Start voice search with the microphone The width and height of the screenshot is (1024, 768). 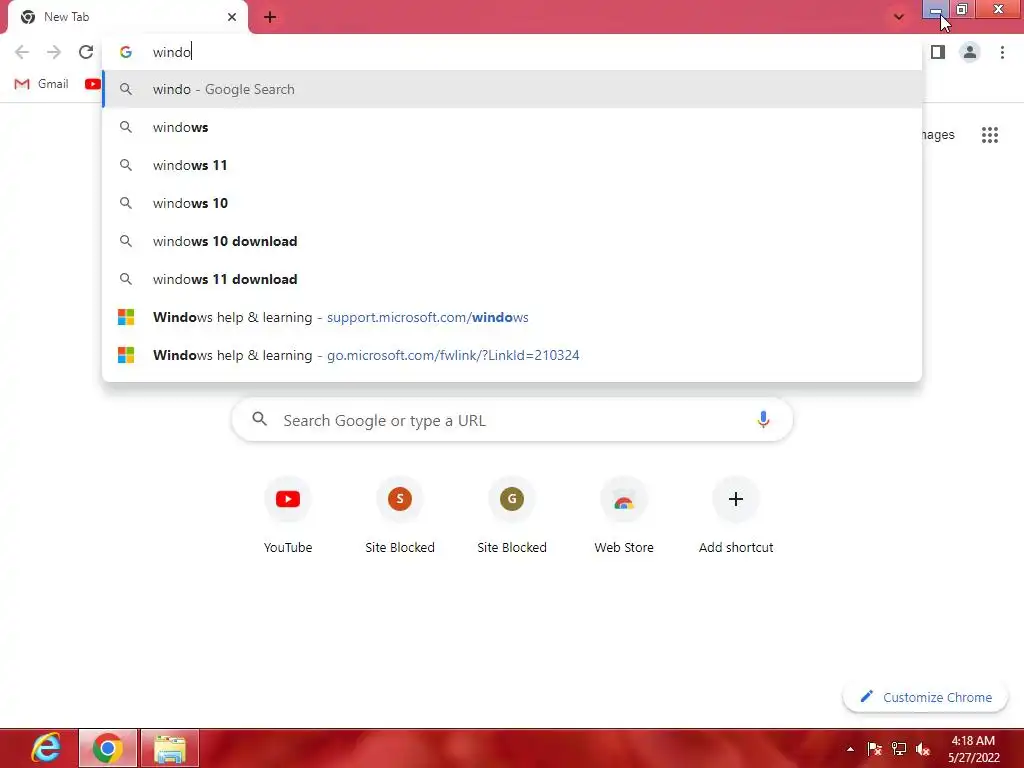[x=763, y=419]
